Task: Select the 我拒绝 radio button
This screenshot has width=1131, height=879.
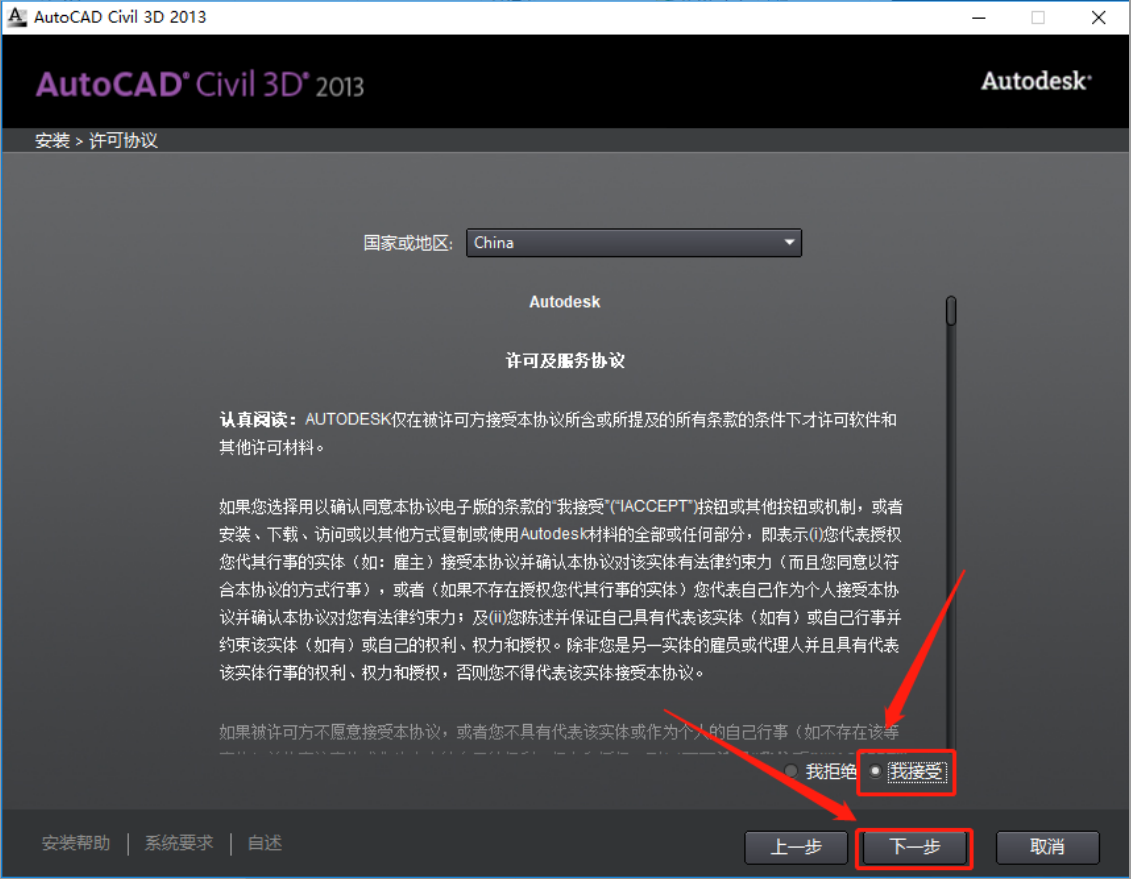Action: [x=792, y=772]
